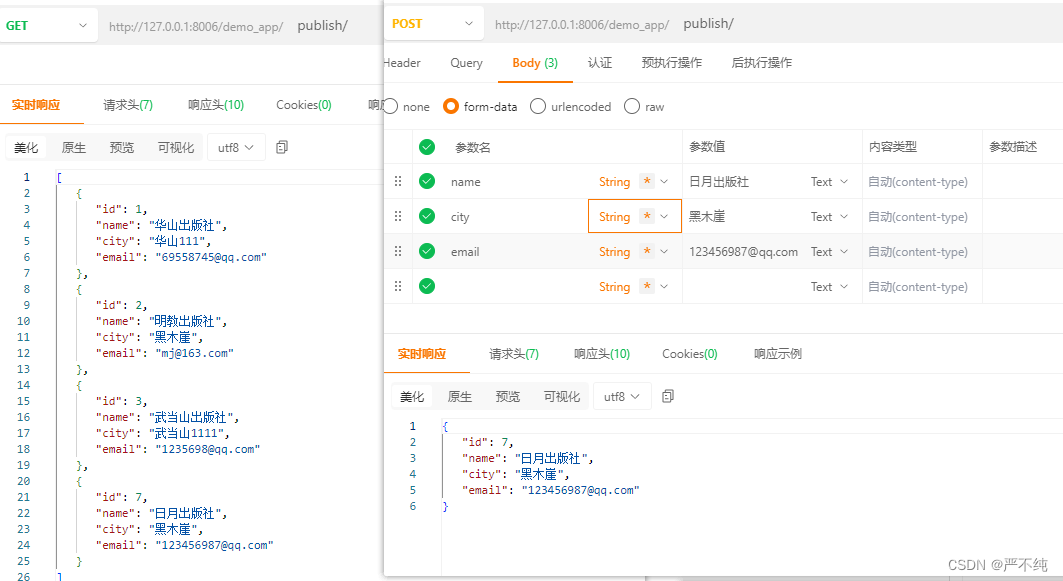Copy response in the GET window
The width and height of the screenshot is (1063, 581).
282,147
